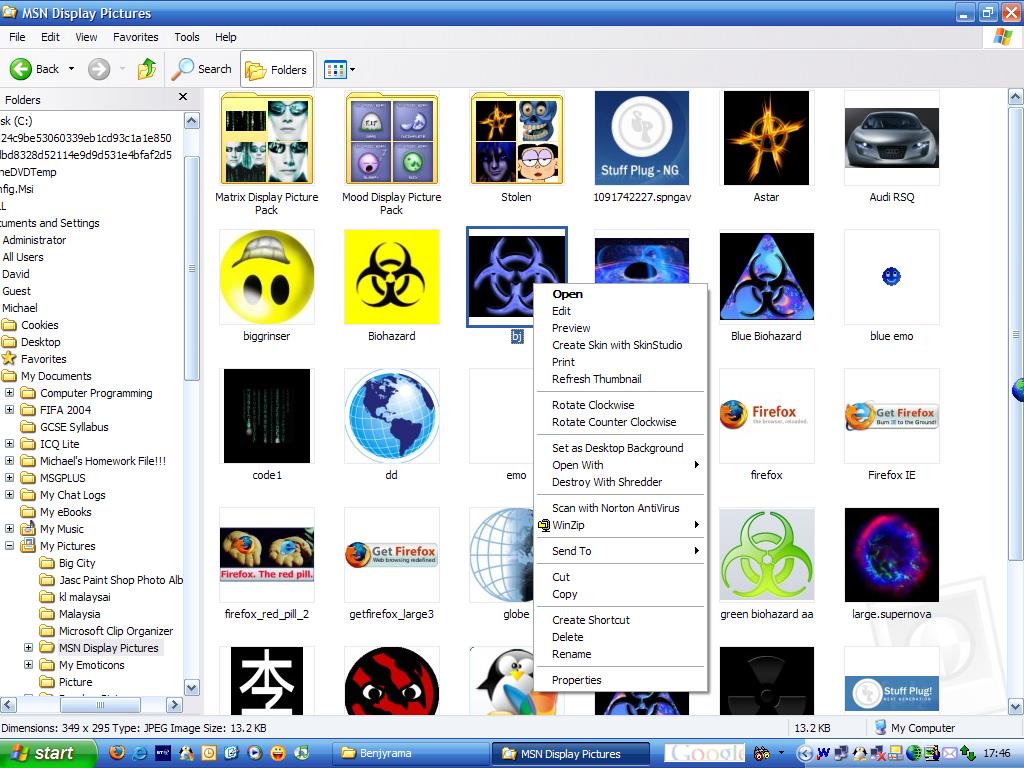Expand the Computer Programming folder node
This screenshot has width=1024, height=768.
click(10, 393)
